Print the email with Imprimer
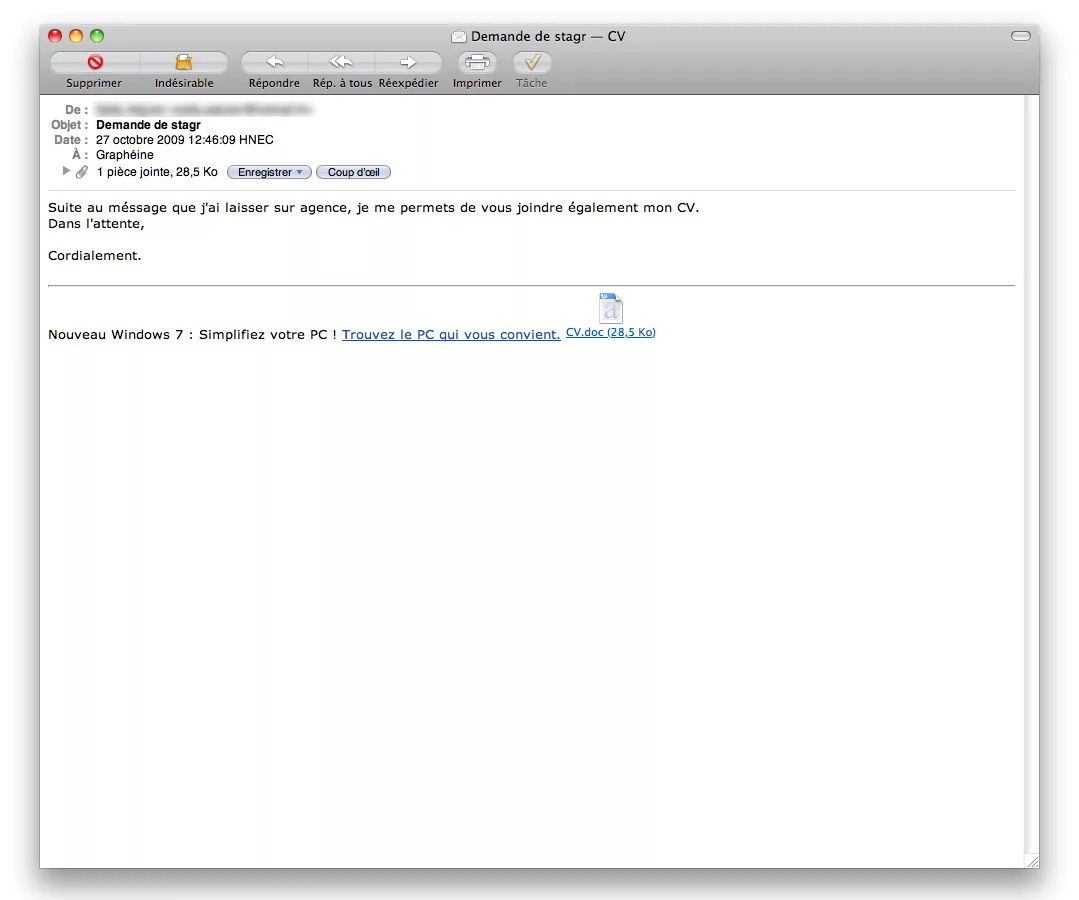The image size is (1079, 900). pos(477,62)
